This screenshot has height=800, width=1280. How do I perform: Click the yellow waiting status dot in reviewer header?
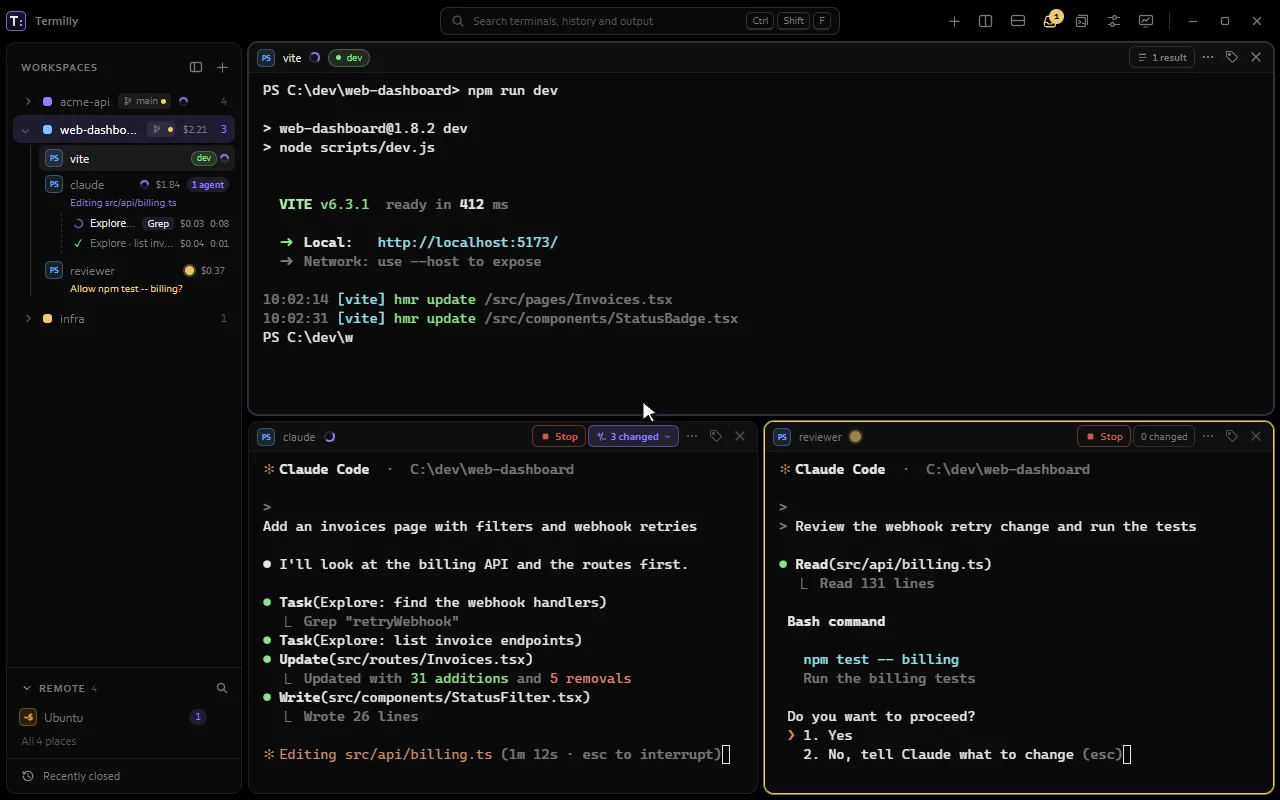[x=855, y=437]
